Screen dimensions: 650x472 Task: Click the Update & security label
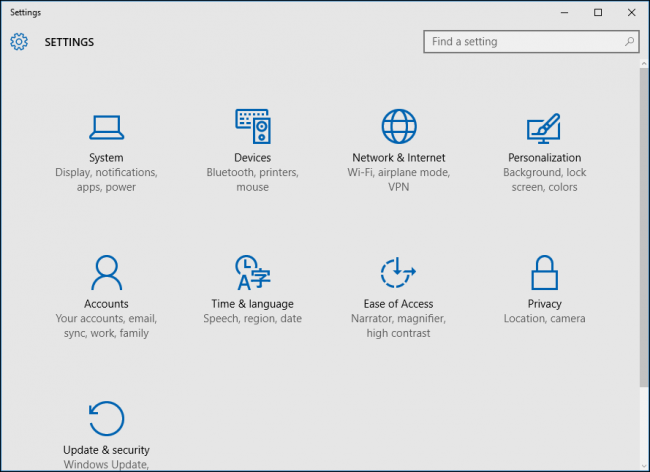coord(106,450)
